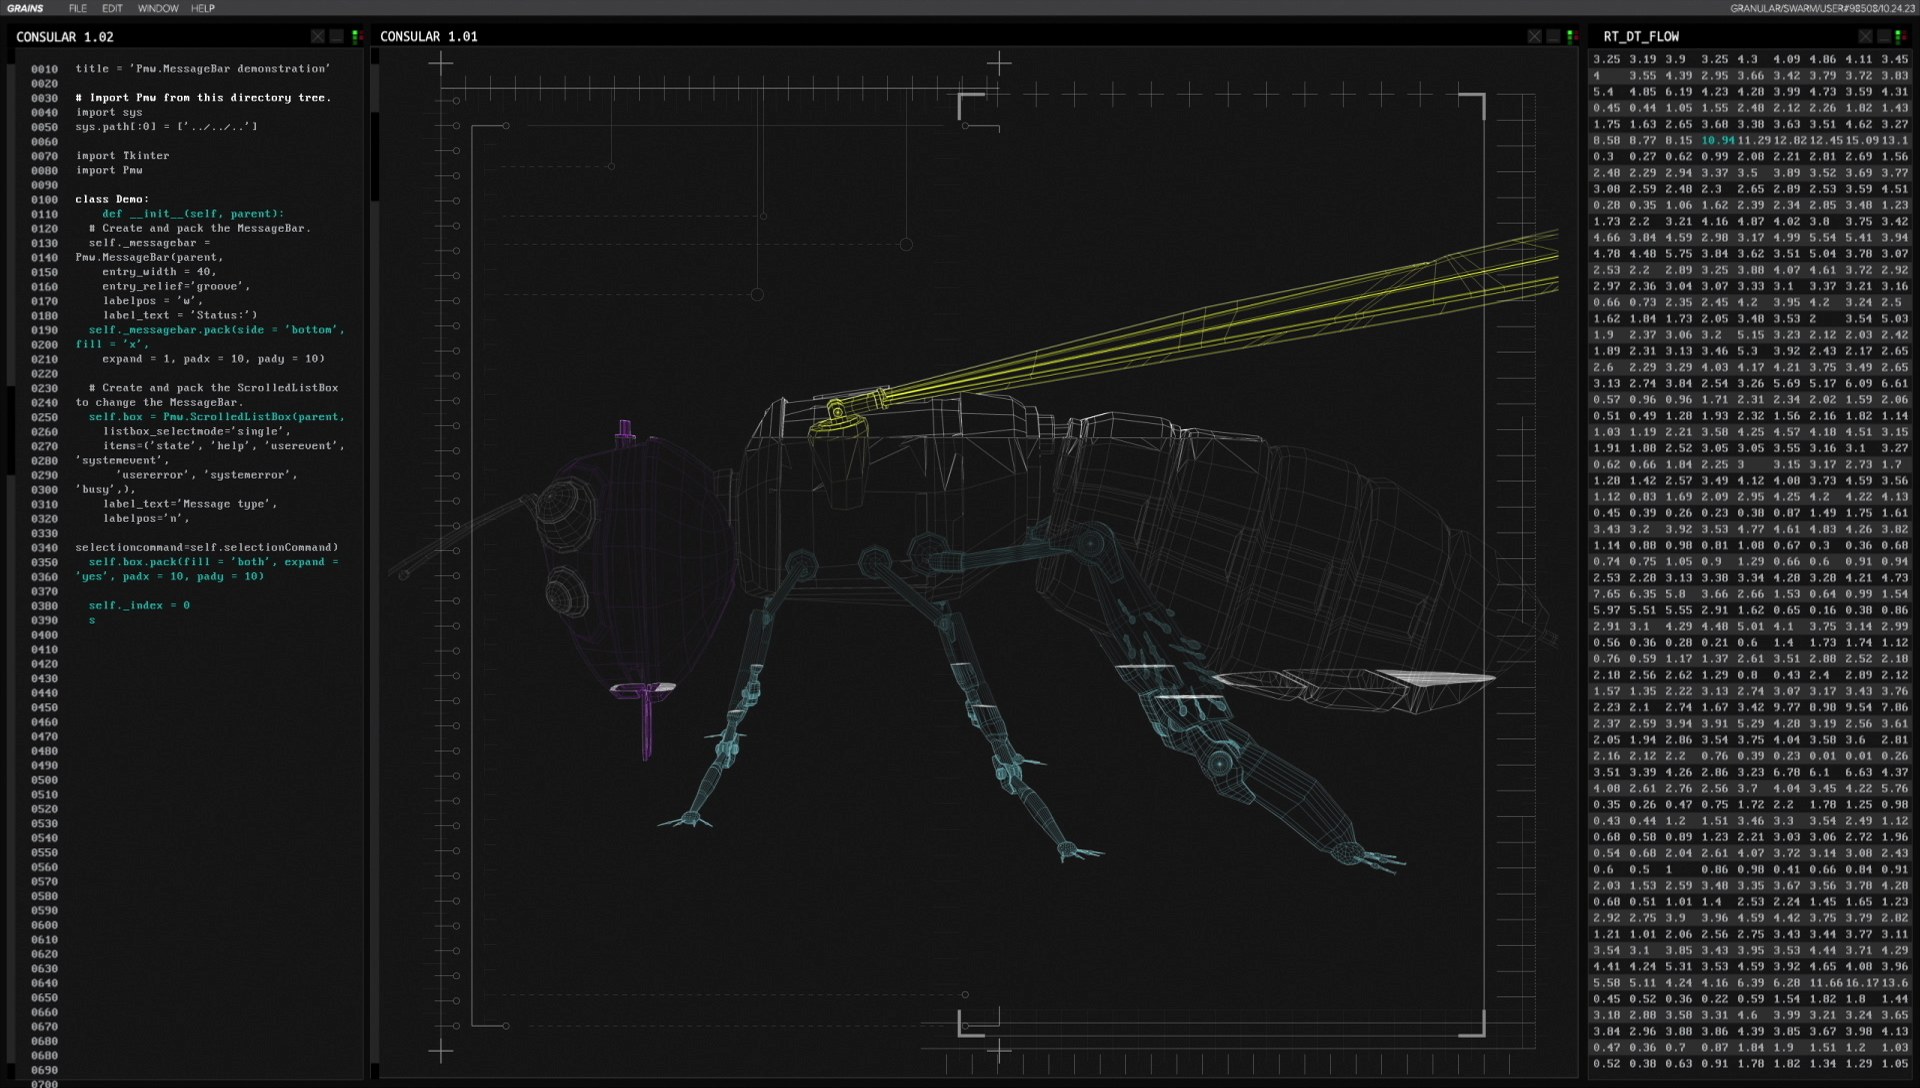The image size is (1920, 1088).
Task: Click the code line "entry_relief='groove',"
Action: coord(176,286)
